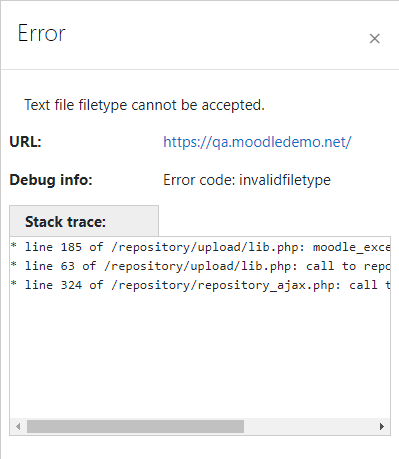Viewport: 399px width, 459px height.
Task: Click the empty scrollbar track right of the thumb
Action: click(x=309, y=426)
